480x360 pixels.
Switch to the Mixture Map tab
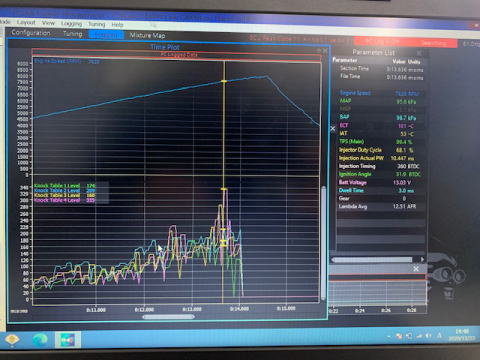click(147, 35)
